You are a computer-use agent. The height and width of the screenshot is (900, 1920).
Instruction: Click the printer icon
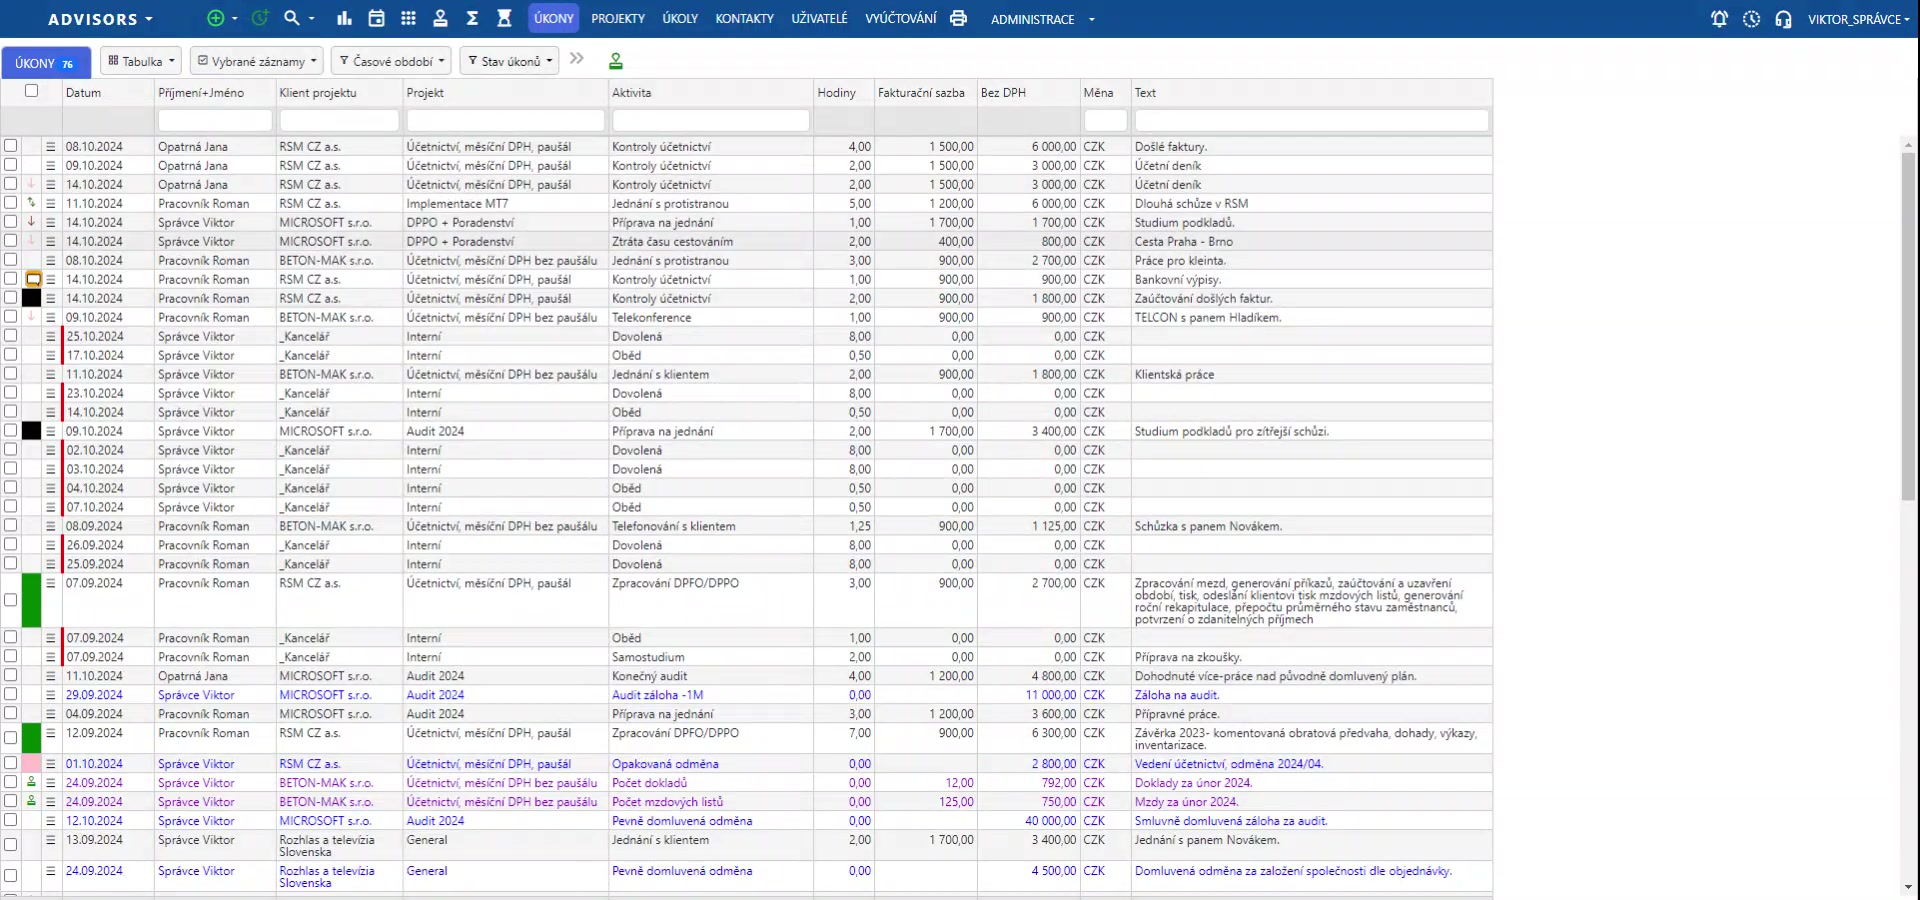(958, 18)
